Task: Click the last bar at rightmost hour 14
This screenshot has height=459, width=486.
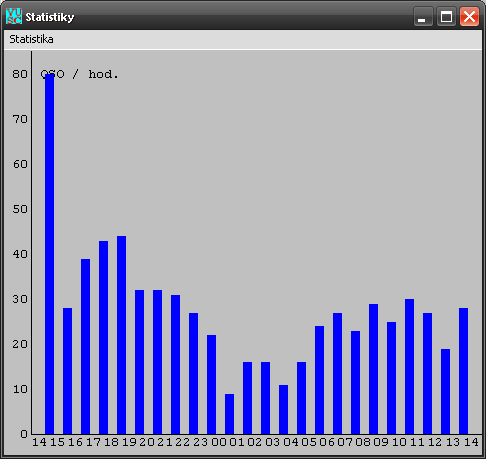Action: [x=463, y=371]
